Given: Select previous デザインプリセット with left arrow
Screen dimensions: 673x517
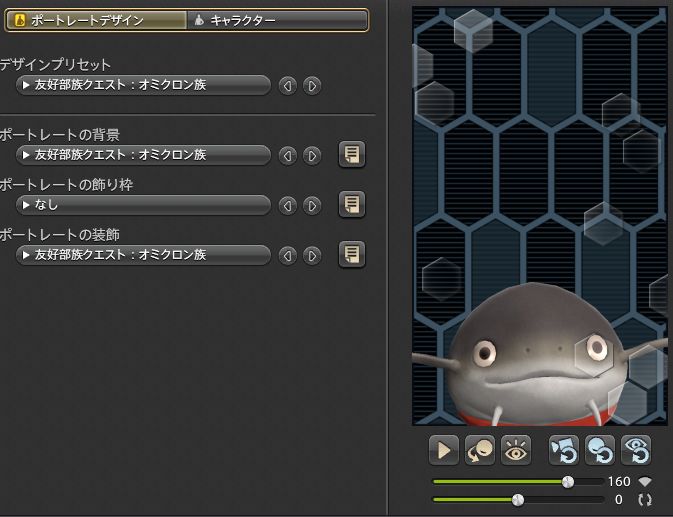Looking at the screenshot, I should point(288,86).
